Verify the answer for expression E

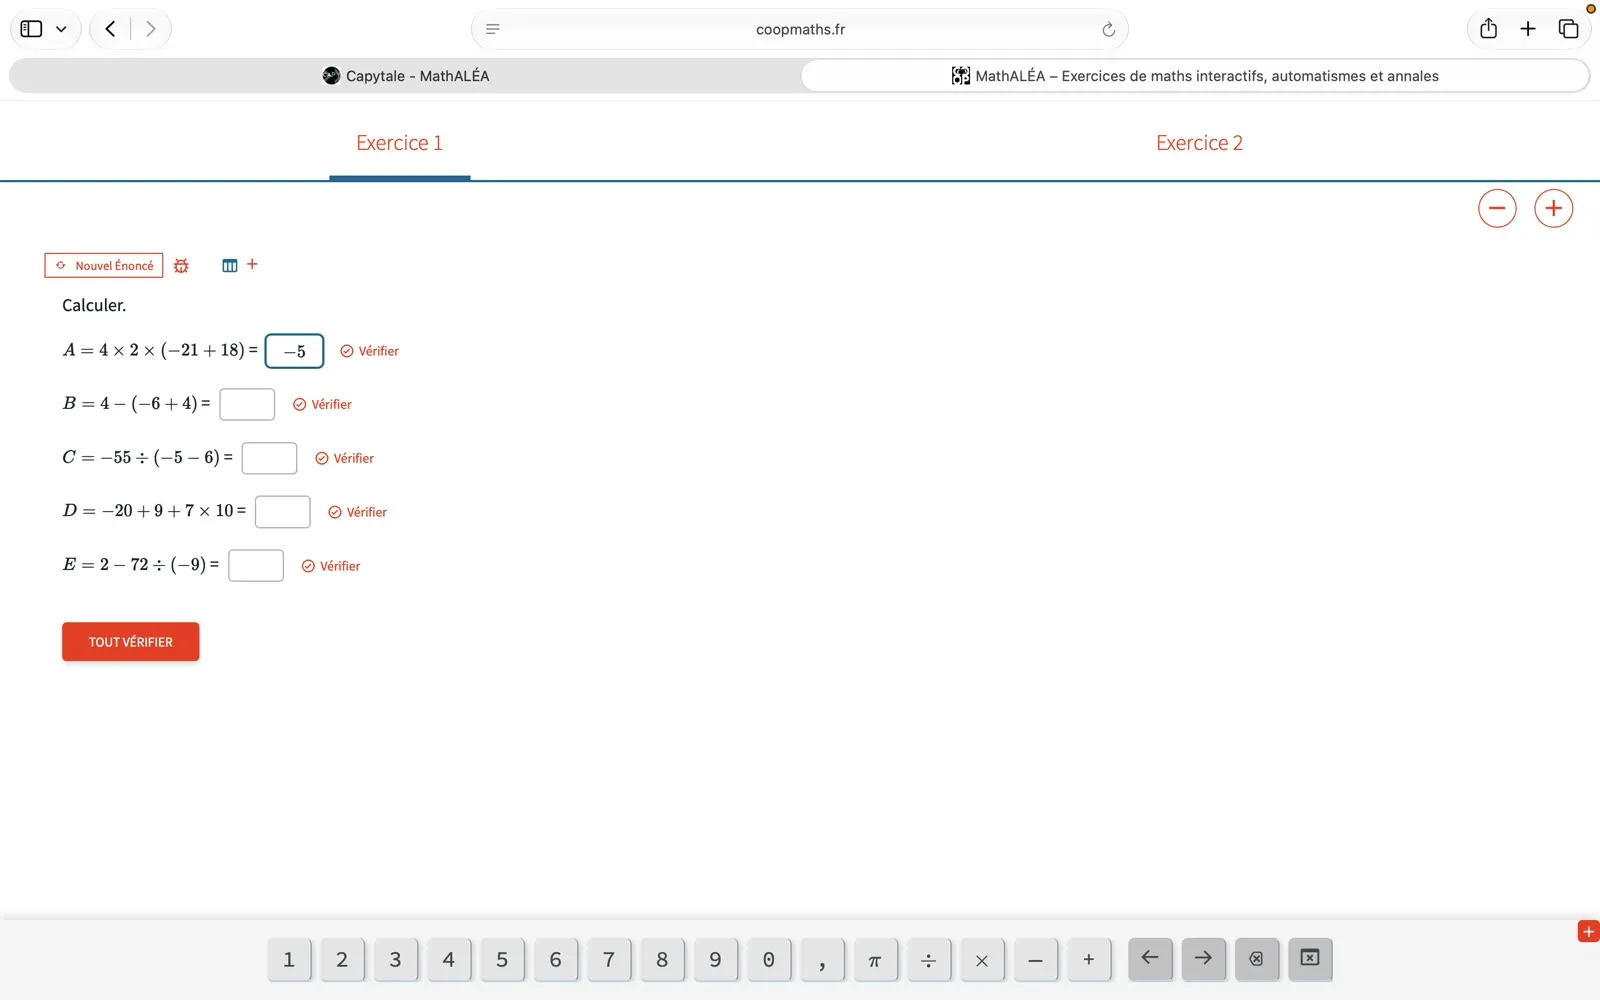pyautogui.click(x=331, y=566)
